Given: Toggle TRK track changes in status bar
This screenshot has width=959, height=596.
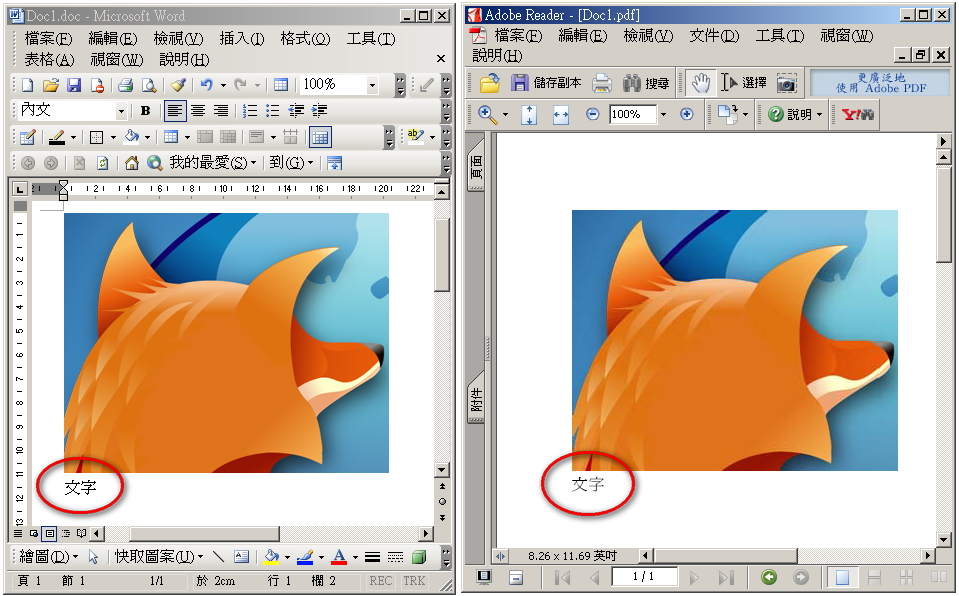Looking at the screenshot, I should (x=414, y=581).
